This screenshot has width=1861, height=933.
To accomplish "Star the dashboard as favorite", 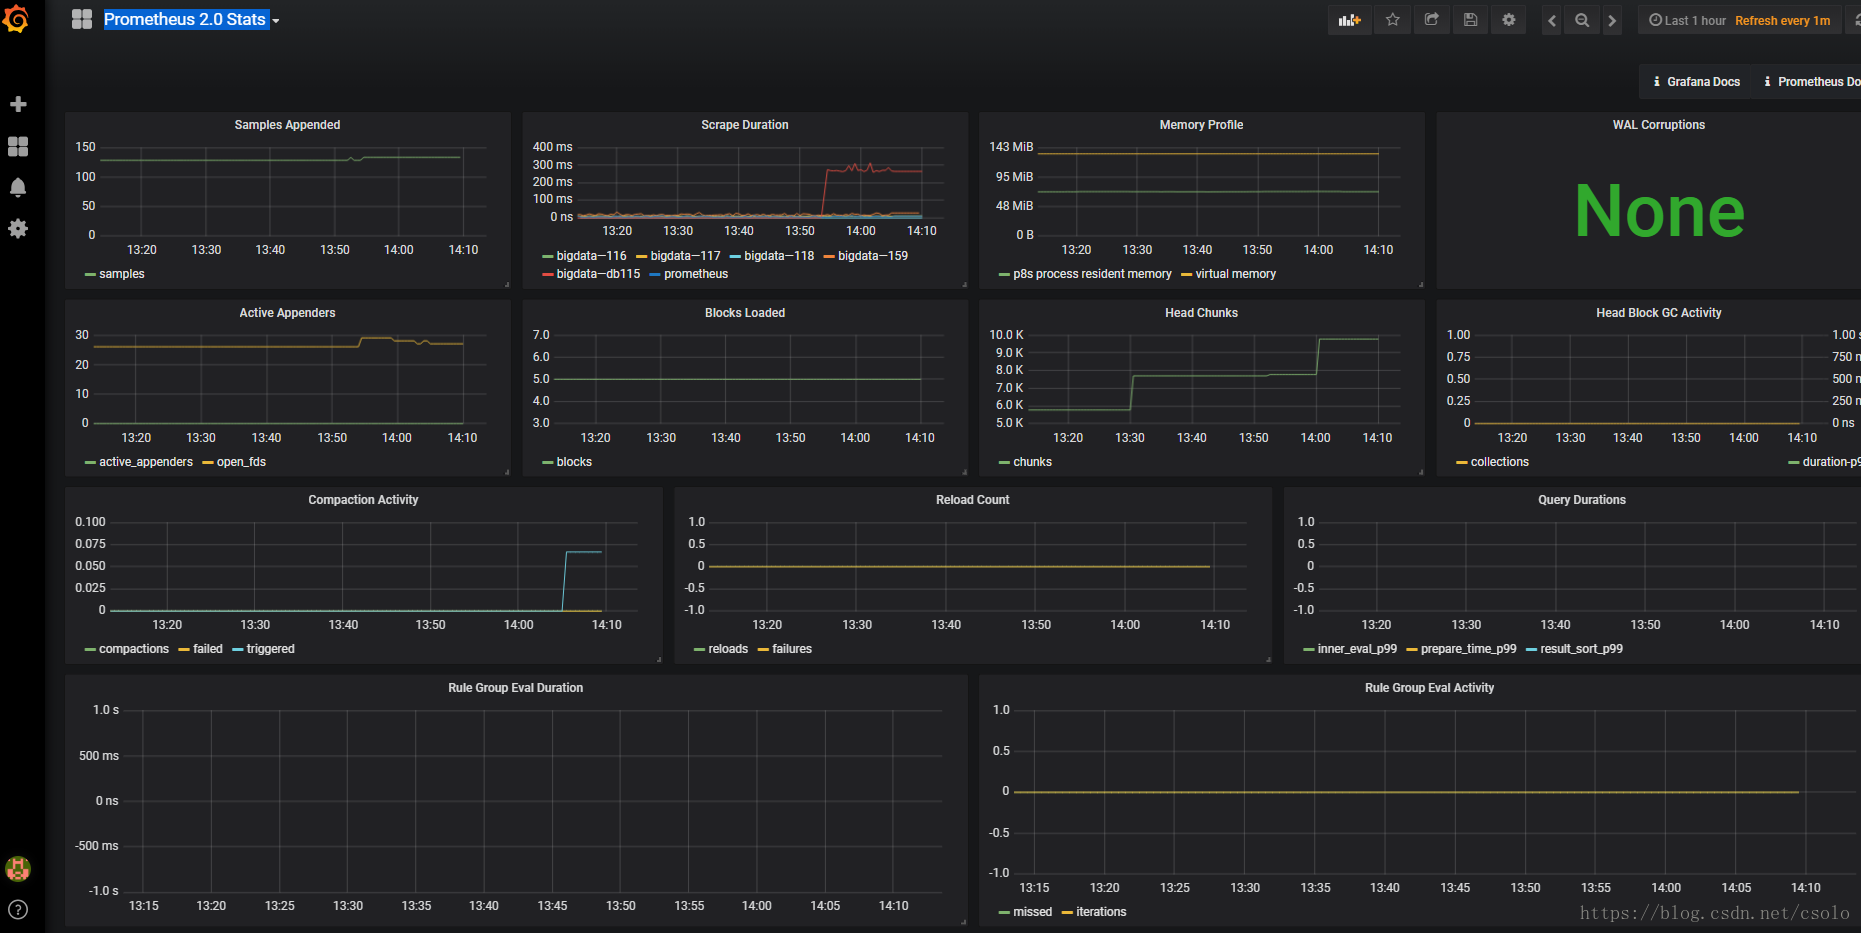I will click(x=1392, y=20).
